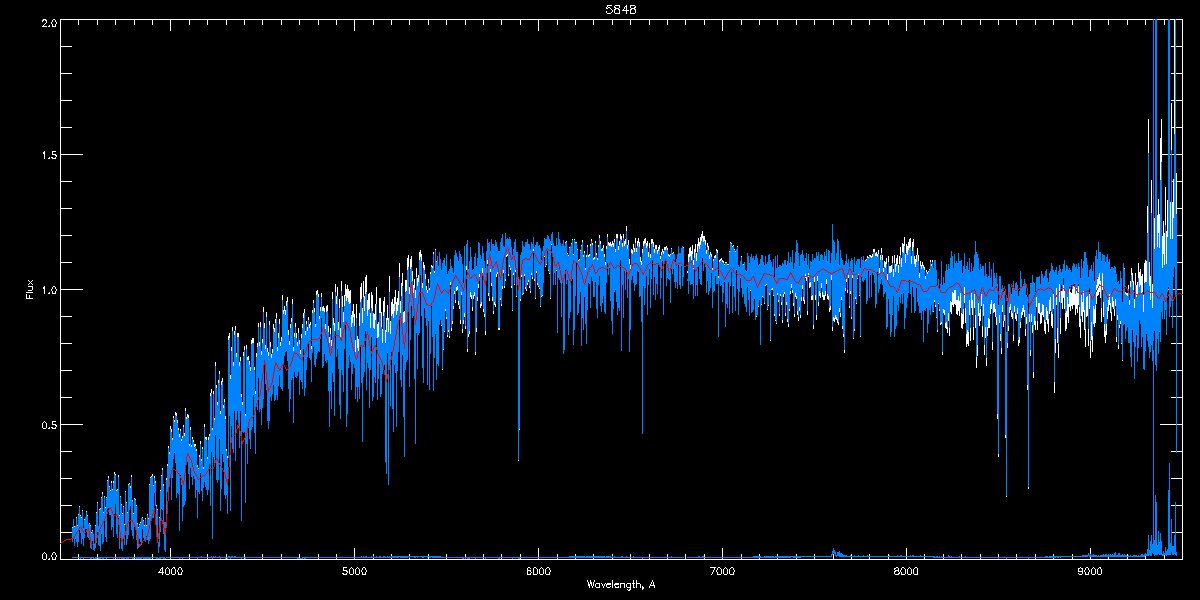Screen dimensions: 1200x600
Task: Click the Wavelength, A x-axis label
Action: click(621, 584)
